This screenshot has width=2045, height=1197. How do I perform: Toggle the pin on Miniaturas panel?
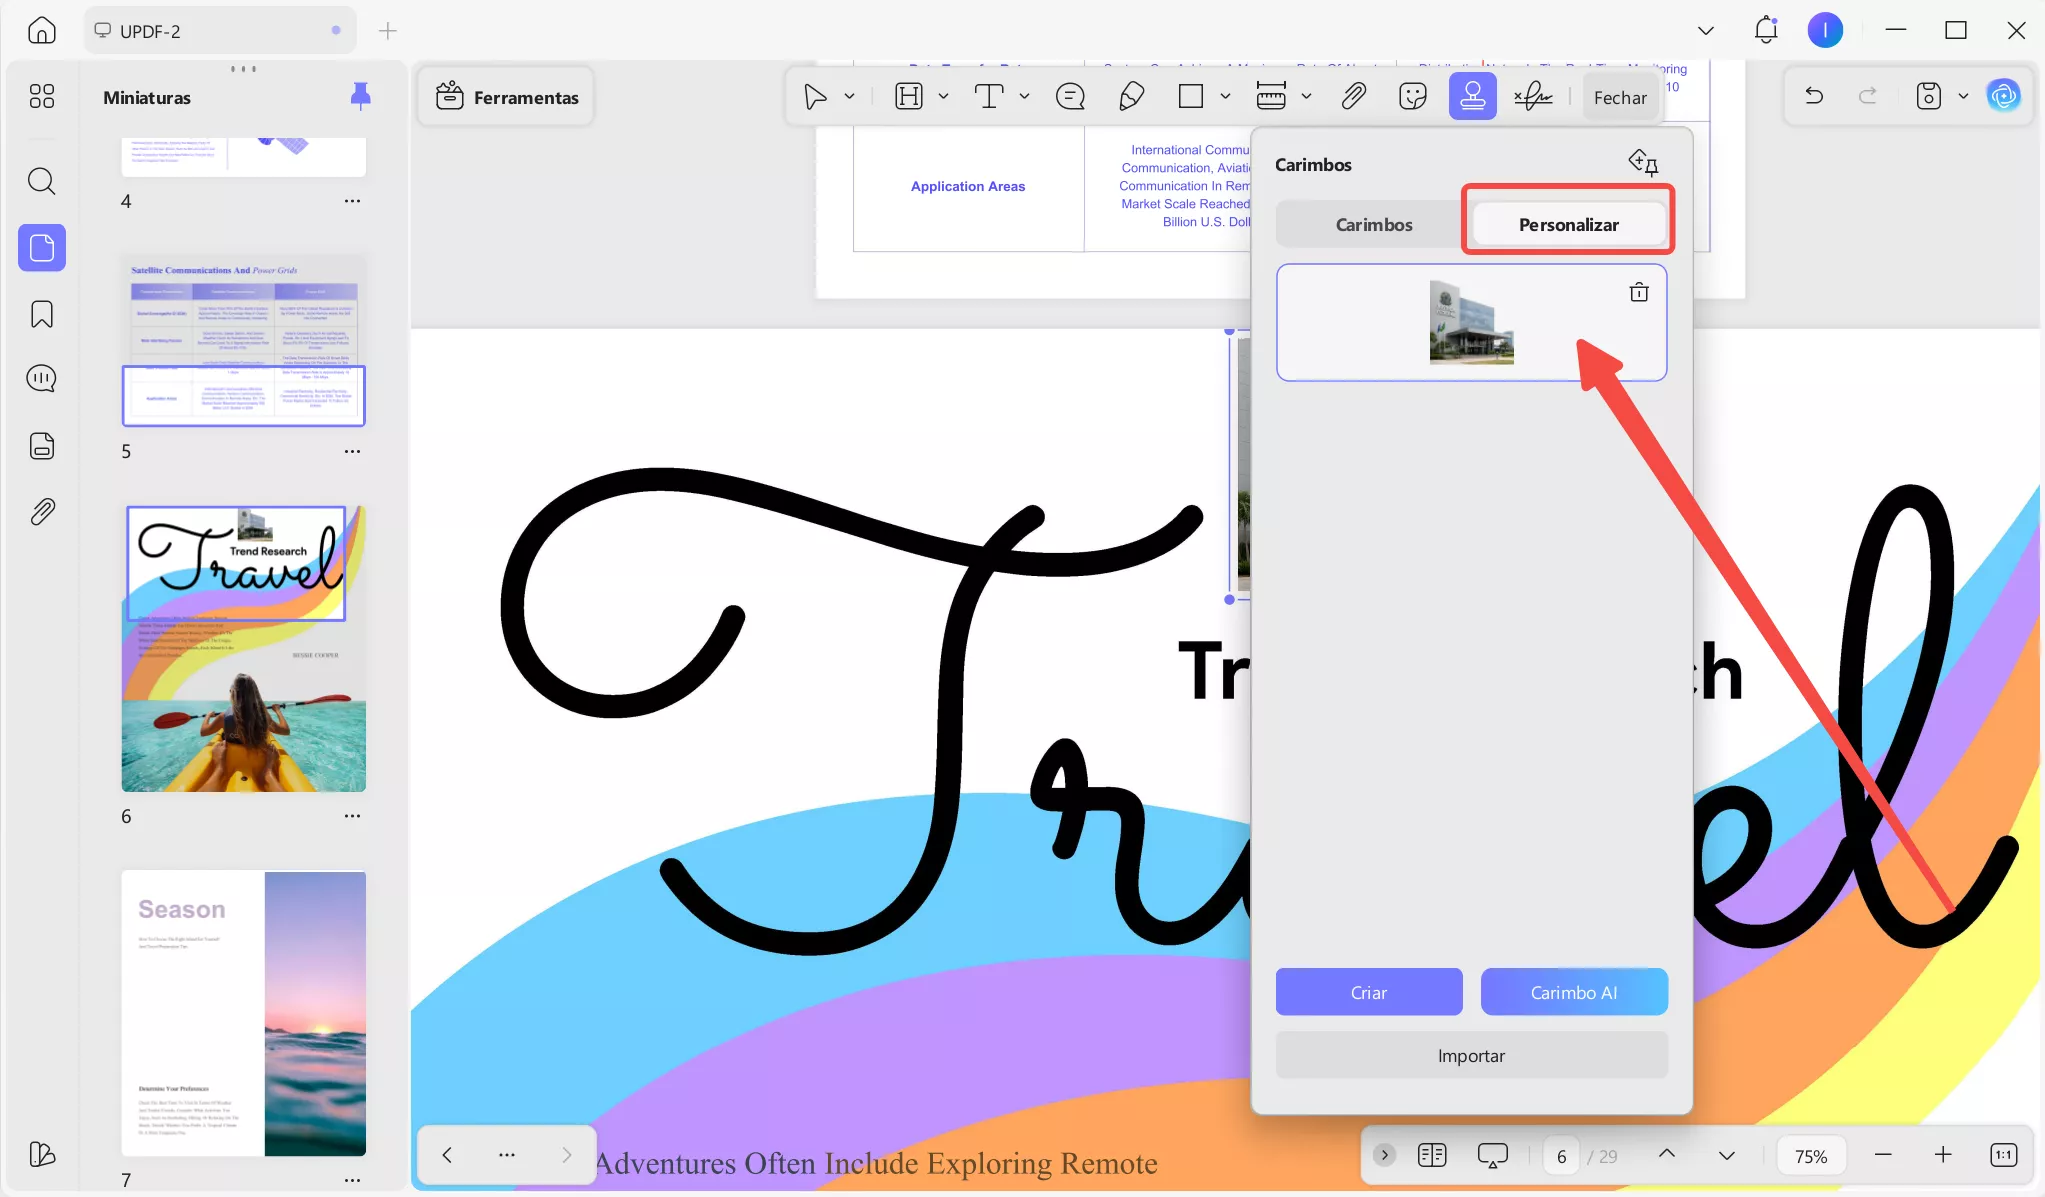(x=360, y=96)
